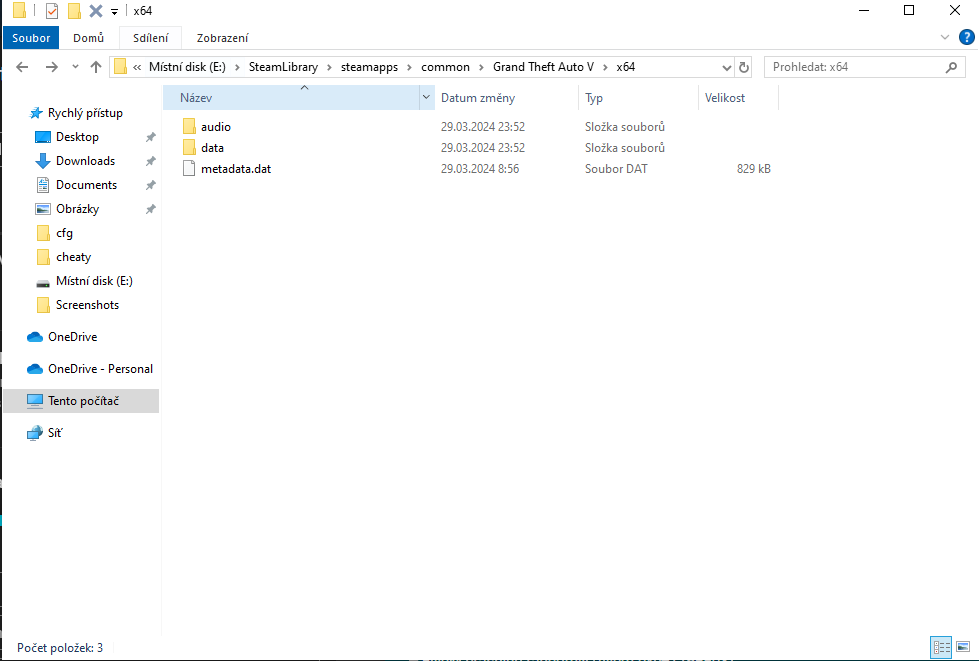Collapse the ribbon with the chevron arrow
979x661 pixels.
point(946,37)
